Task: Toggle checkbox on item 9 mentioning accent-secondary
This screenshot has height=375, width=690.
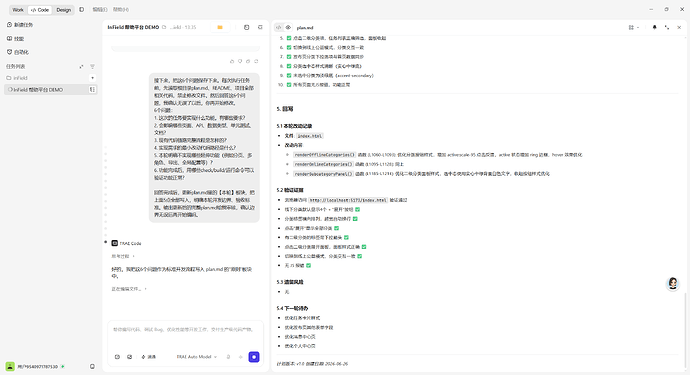Action: (x=289, y=75)
